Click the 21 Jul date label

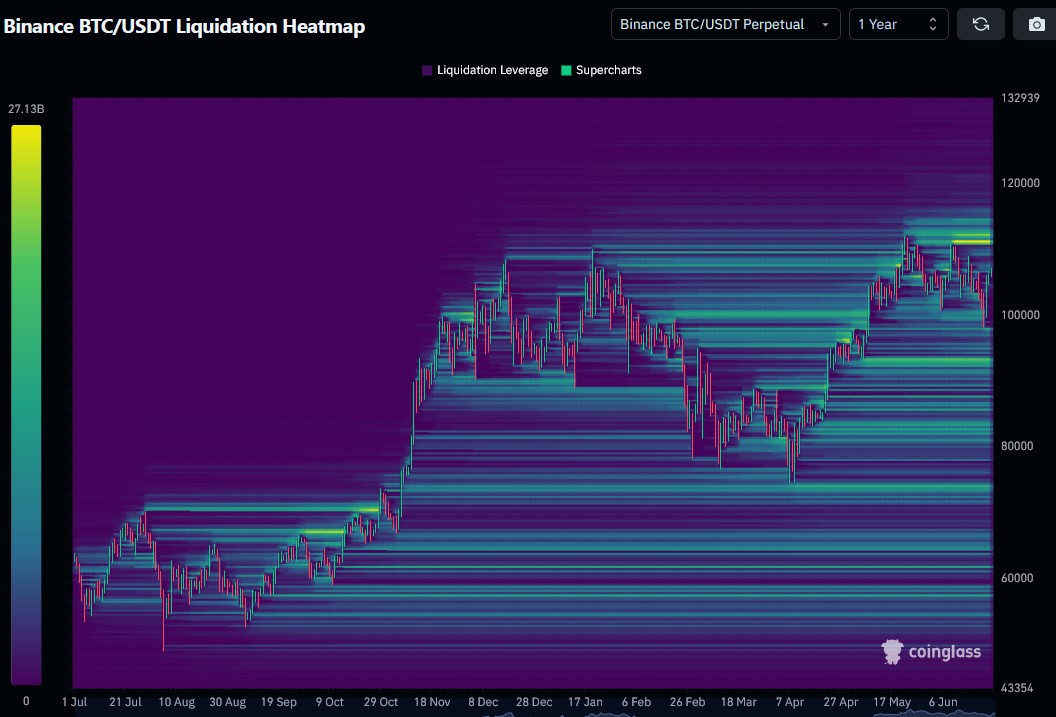coord(125,702)
